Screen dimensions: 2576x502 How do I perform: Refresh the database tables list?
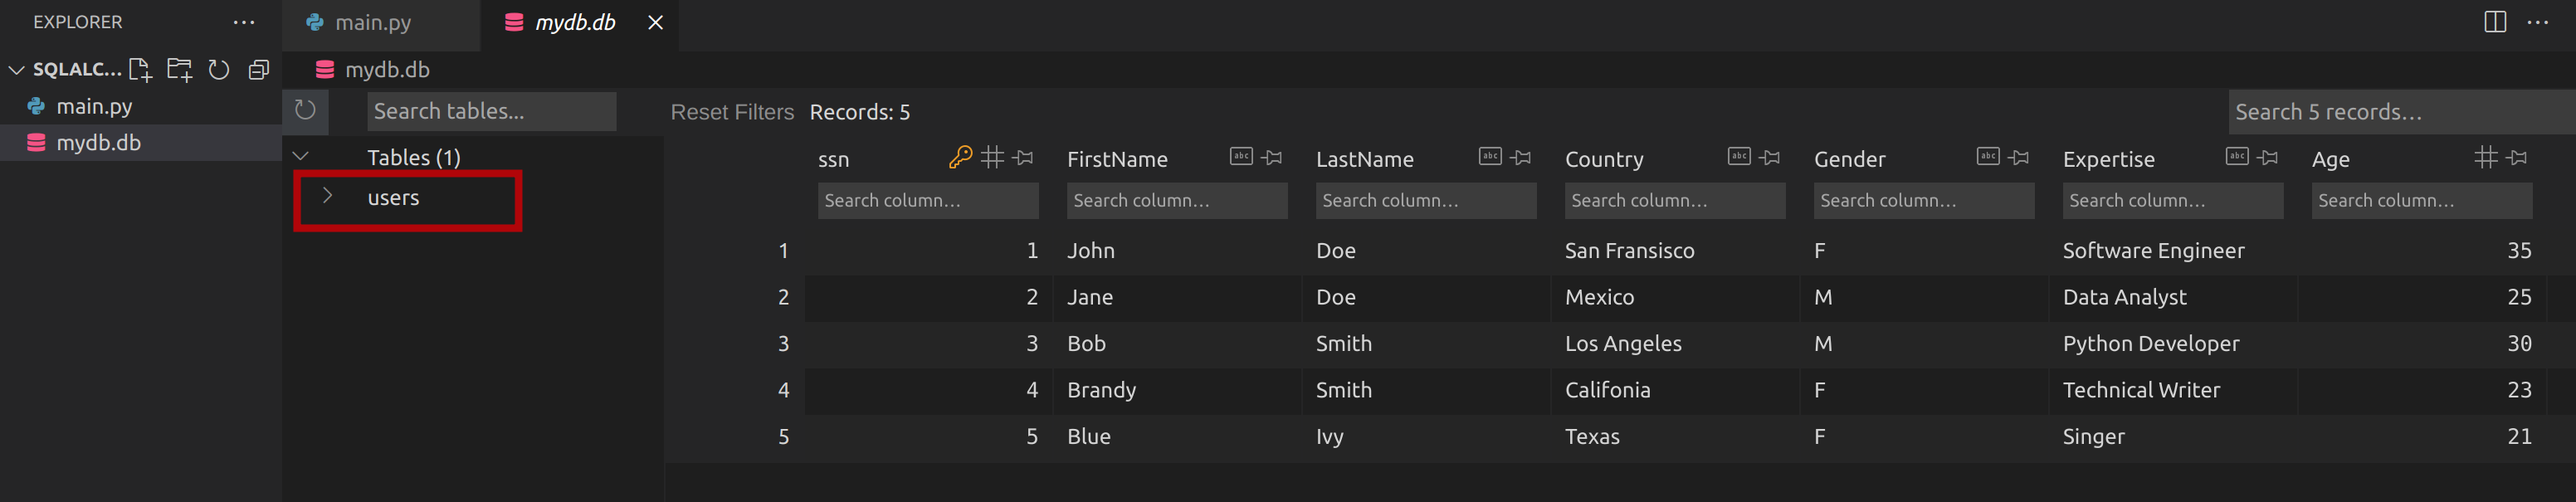(306, 110)
